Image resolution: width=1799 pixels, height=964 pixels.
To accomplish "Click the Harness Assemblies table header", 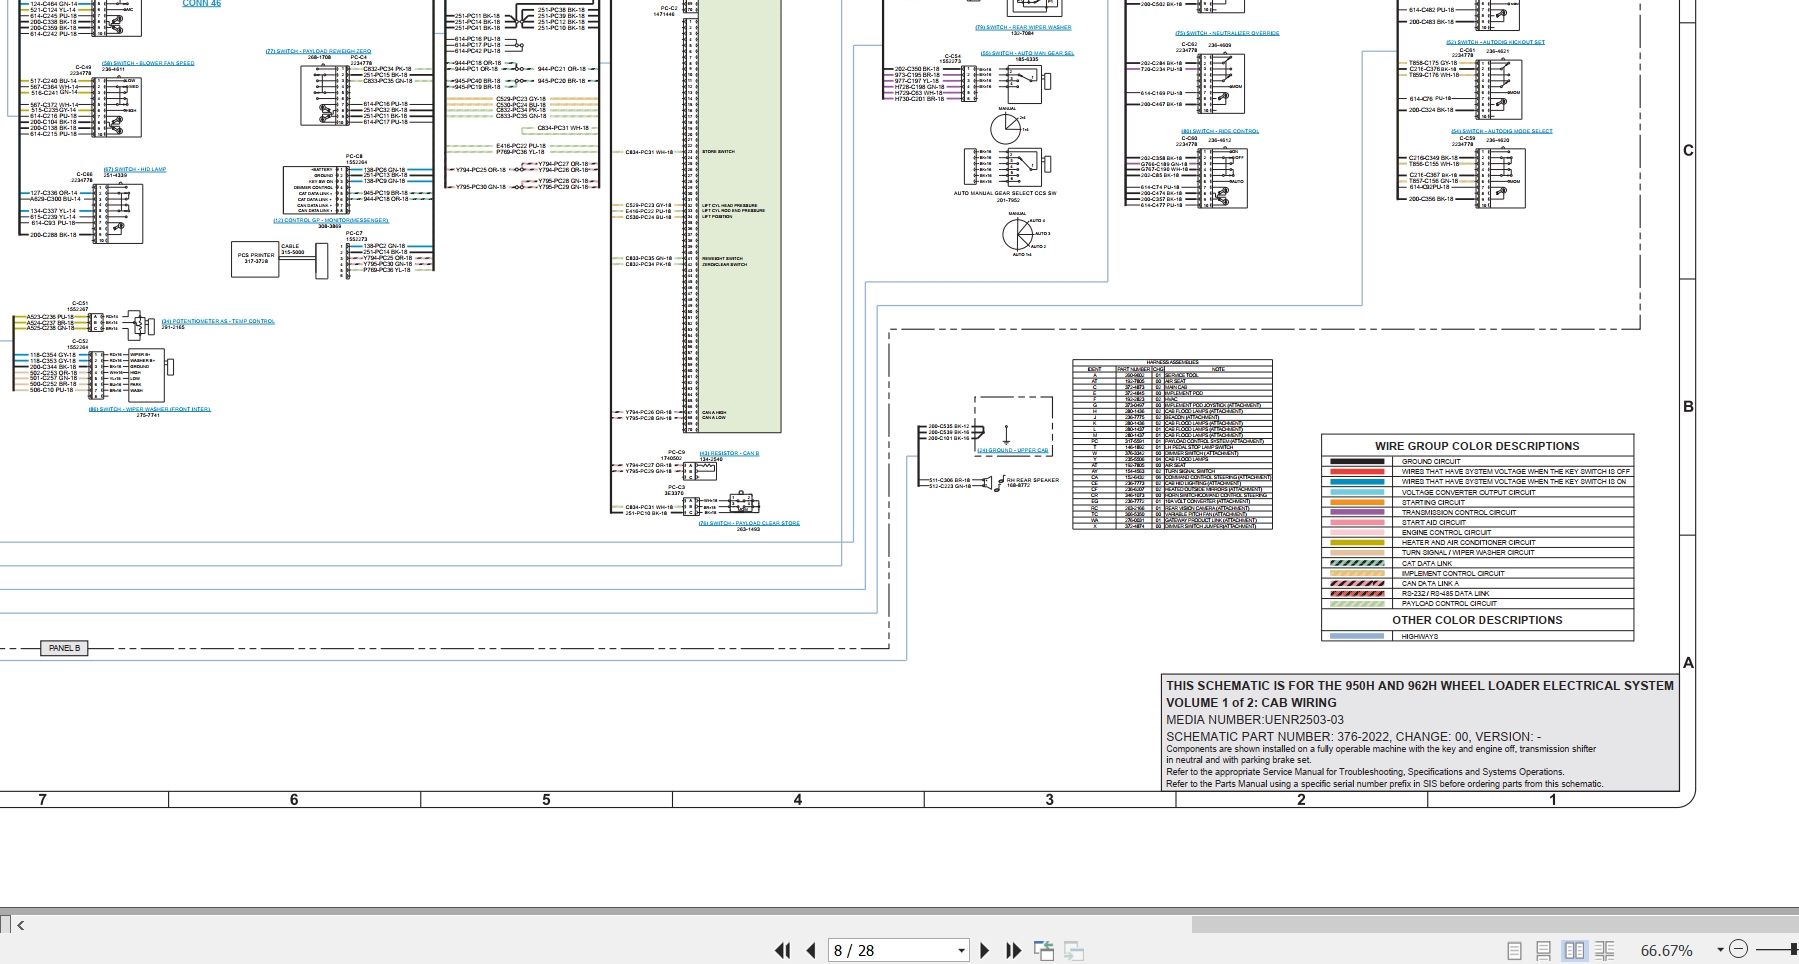I will pos(1172,362).
